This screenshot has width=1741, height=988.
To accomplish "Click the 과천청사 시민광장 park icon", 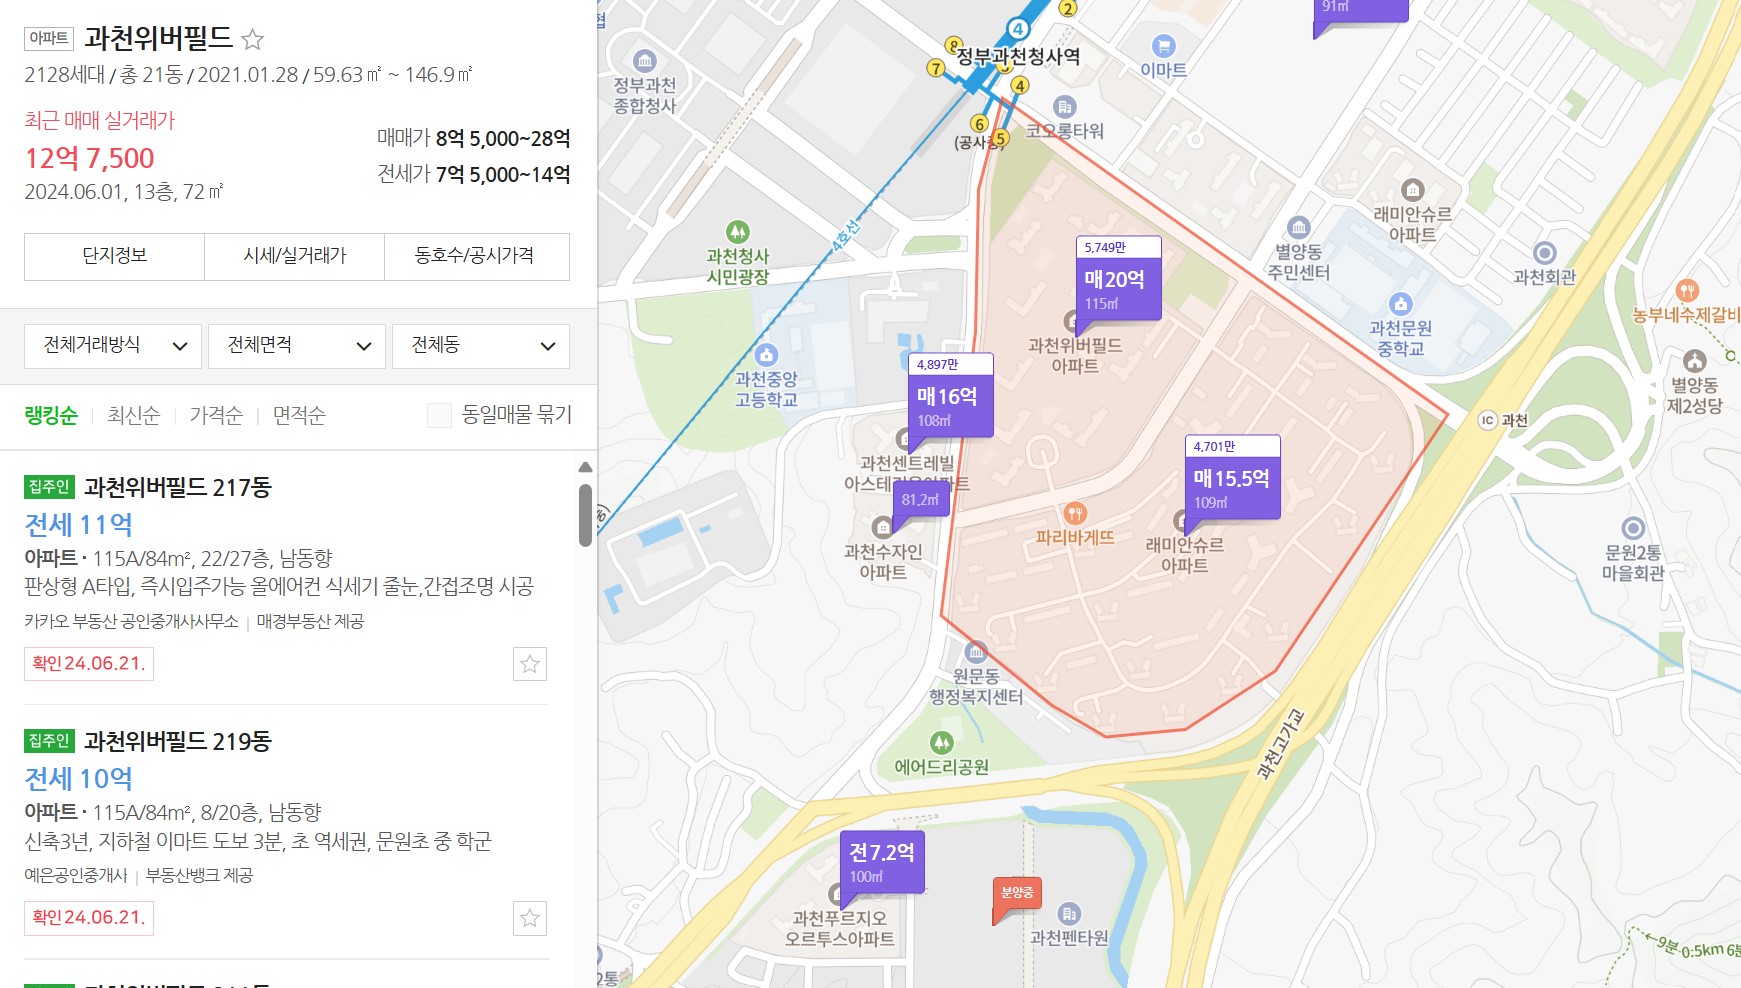I will coord(738,232).
